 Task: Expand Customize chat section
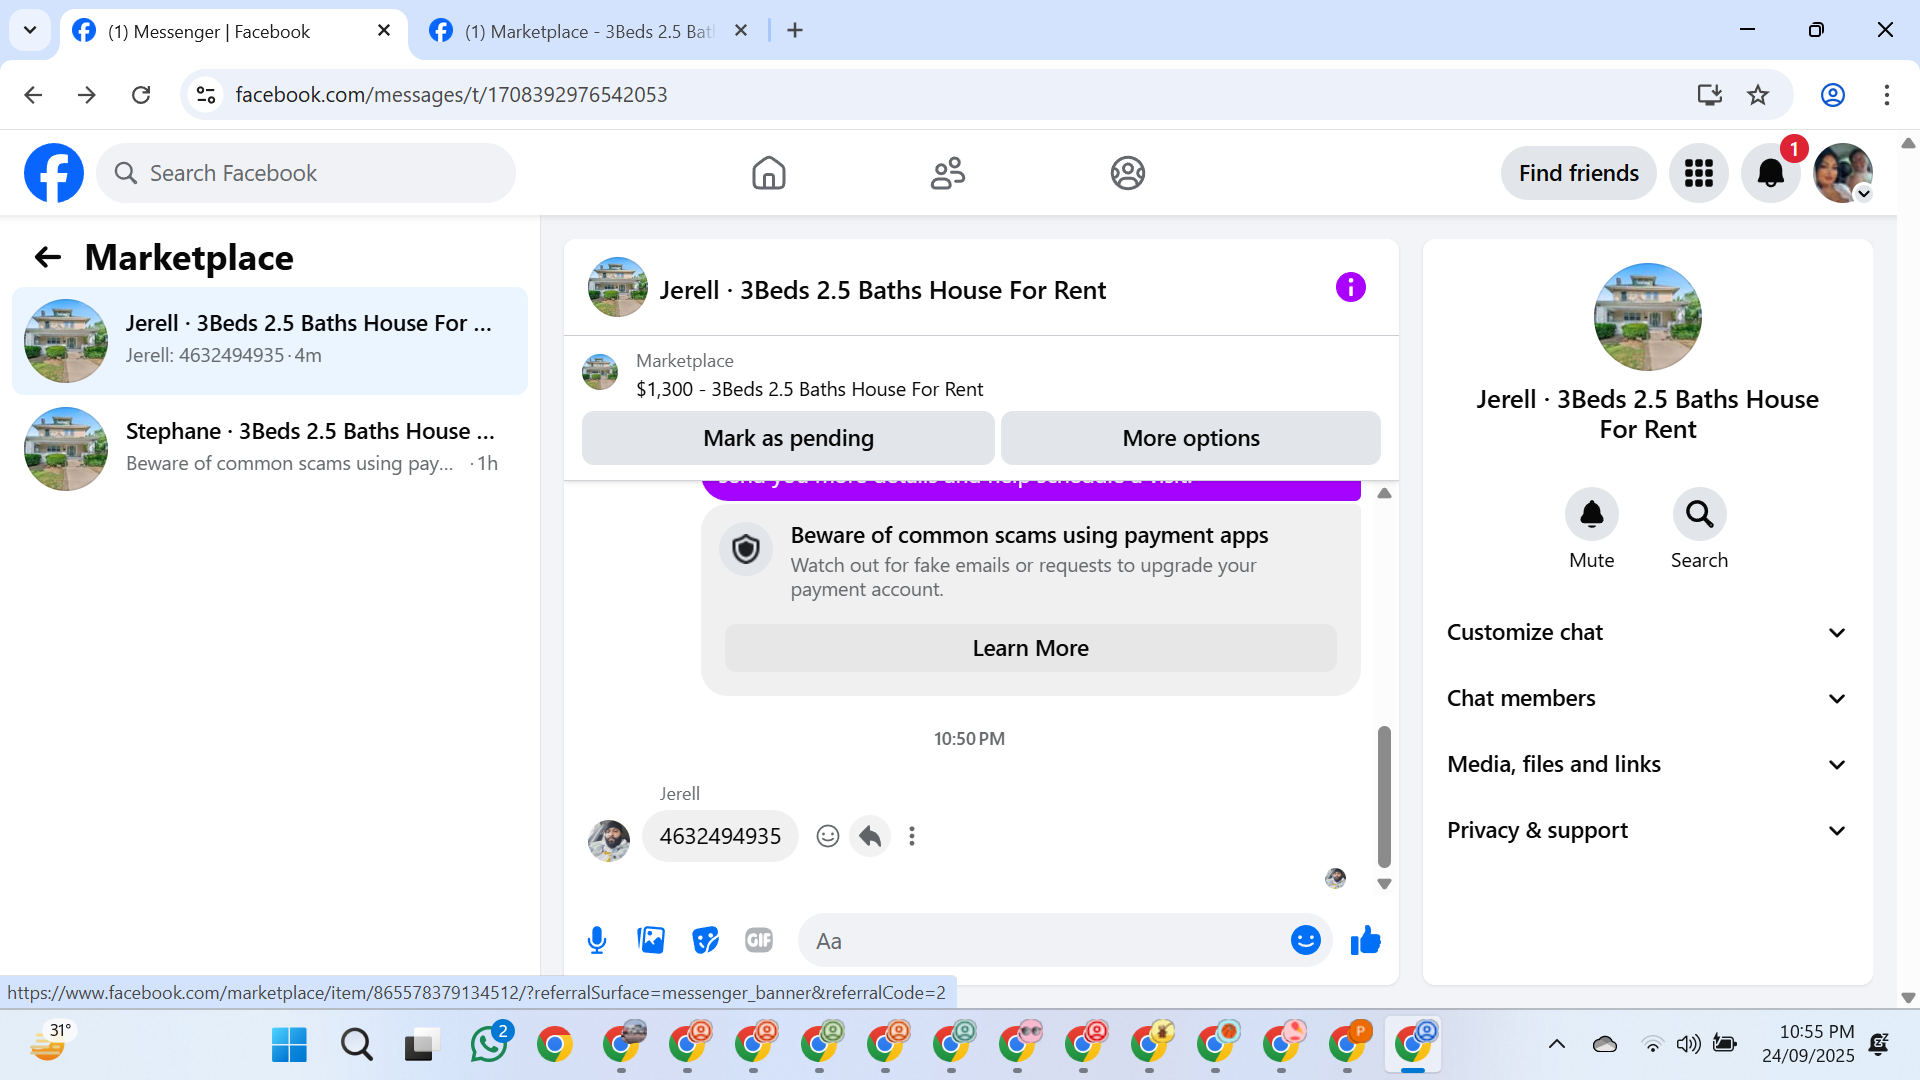tap(1647, 632)
